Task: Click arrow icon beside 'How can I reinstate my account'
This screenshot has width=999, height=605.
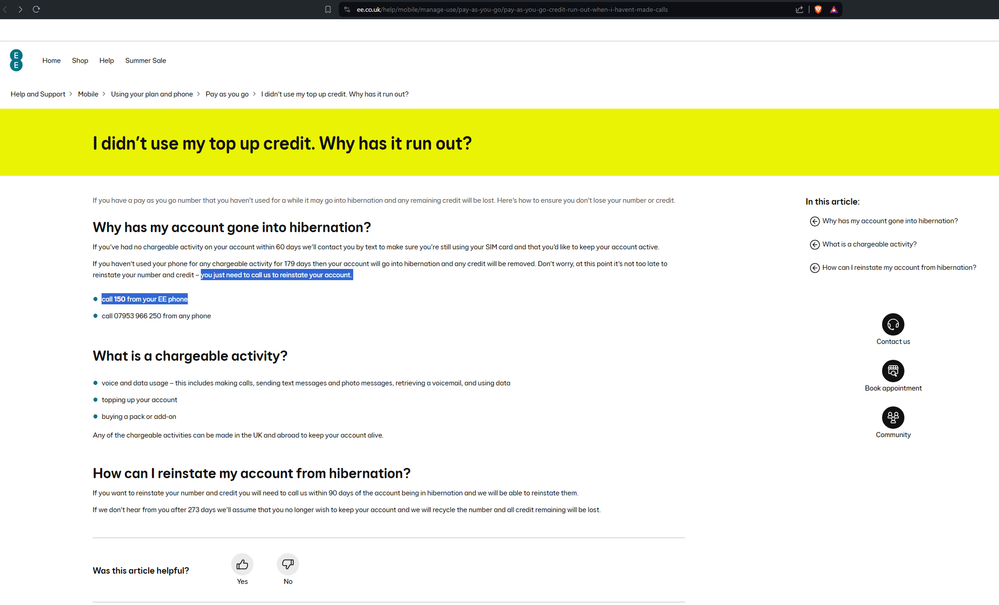Action: tap(814, 268)
